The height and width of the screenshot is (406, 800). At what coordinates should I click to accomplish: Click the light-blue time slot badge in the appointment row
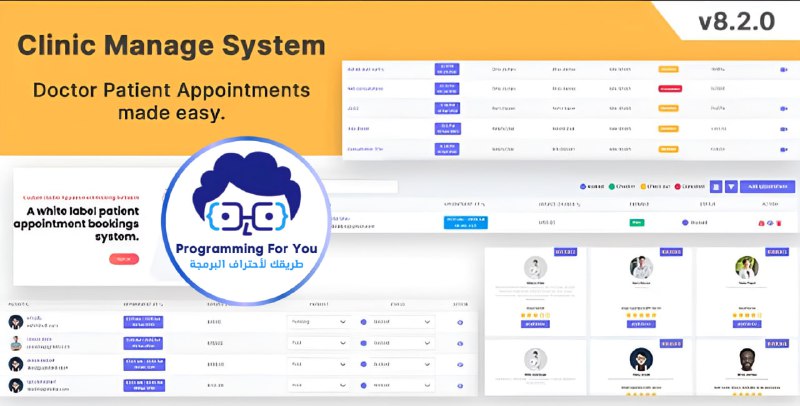(x=465, y=223)
